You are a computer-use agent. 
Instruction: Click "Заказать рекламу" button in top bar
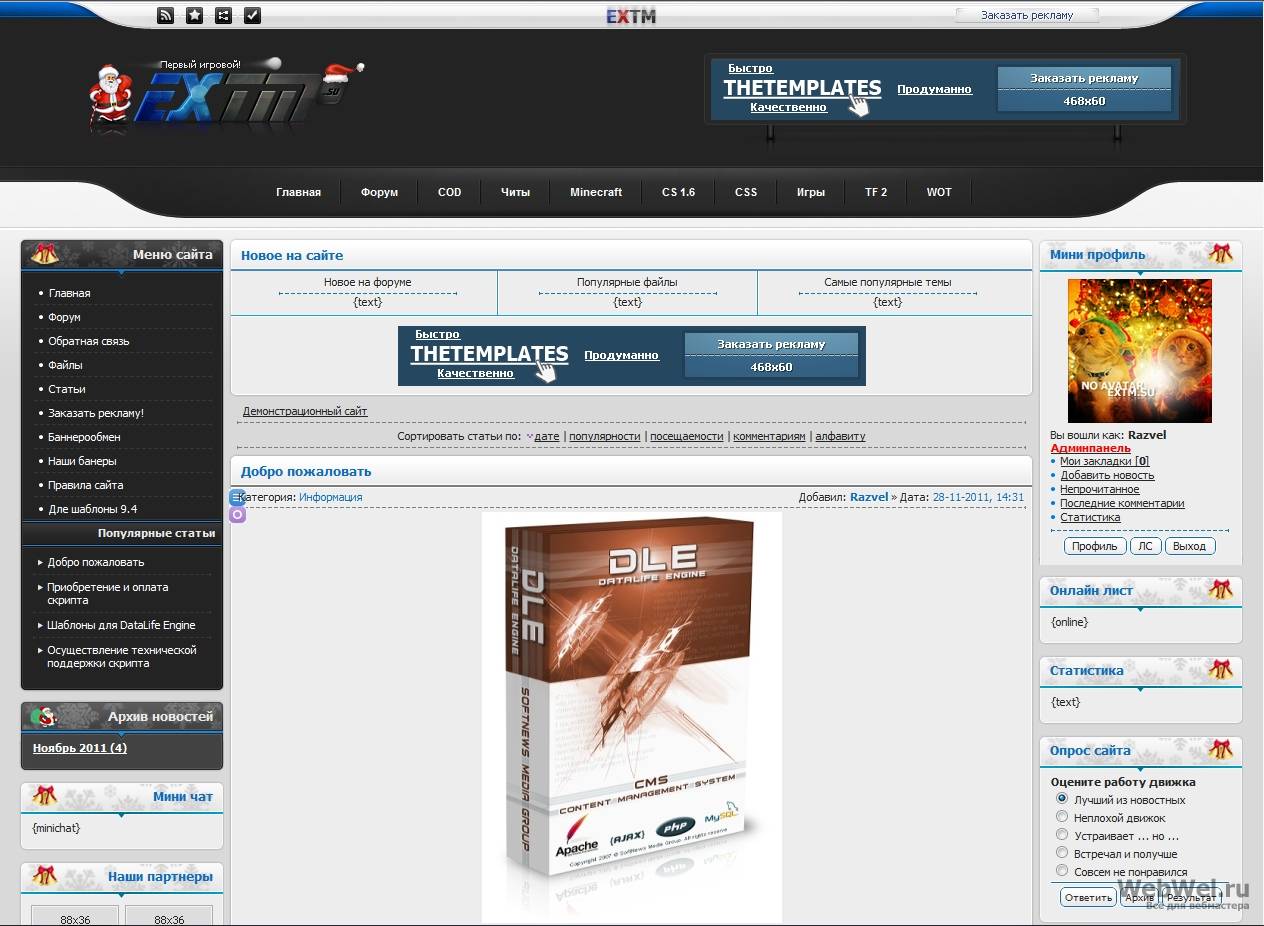[x=1027, y=15]
